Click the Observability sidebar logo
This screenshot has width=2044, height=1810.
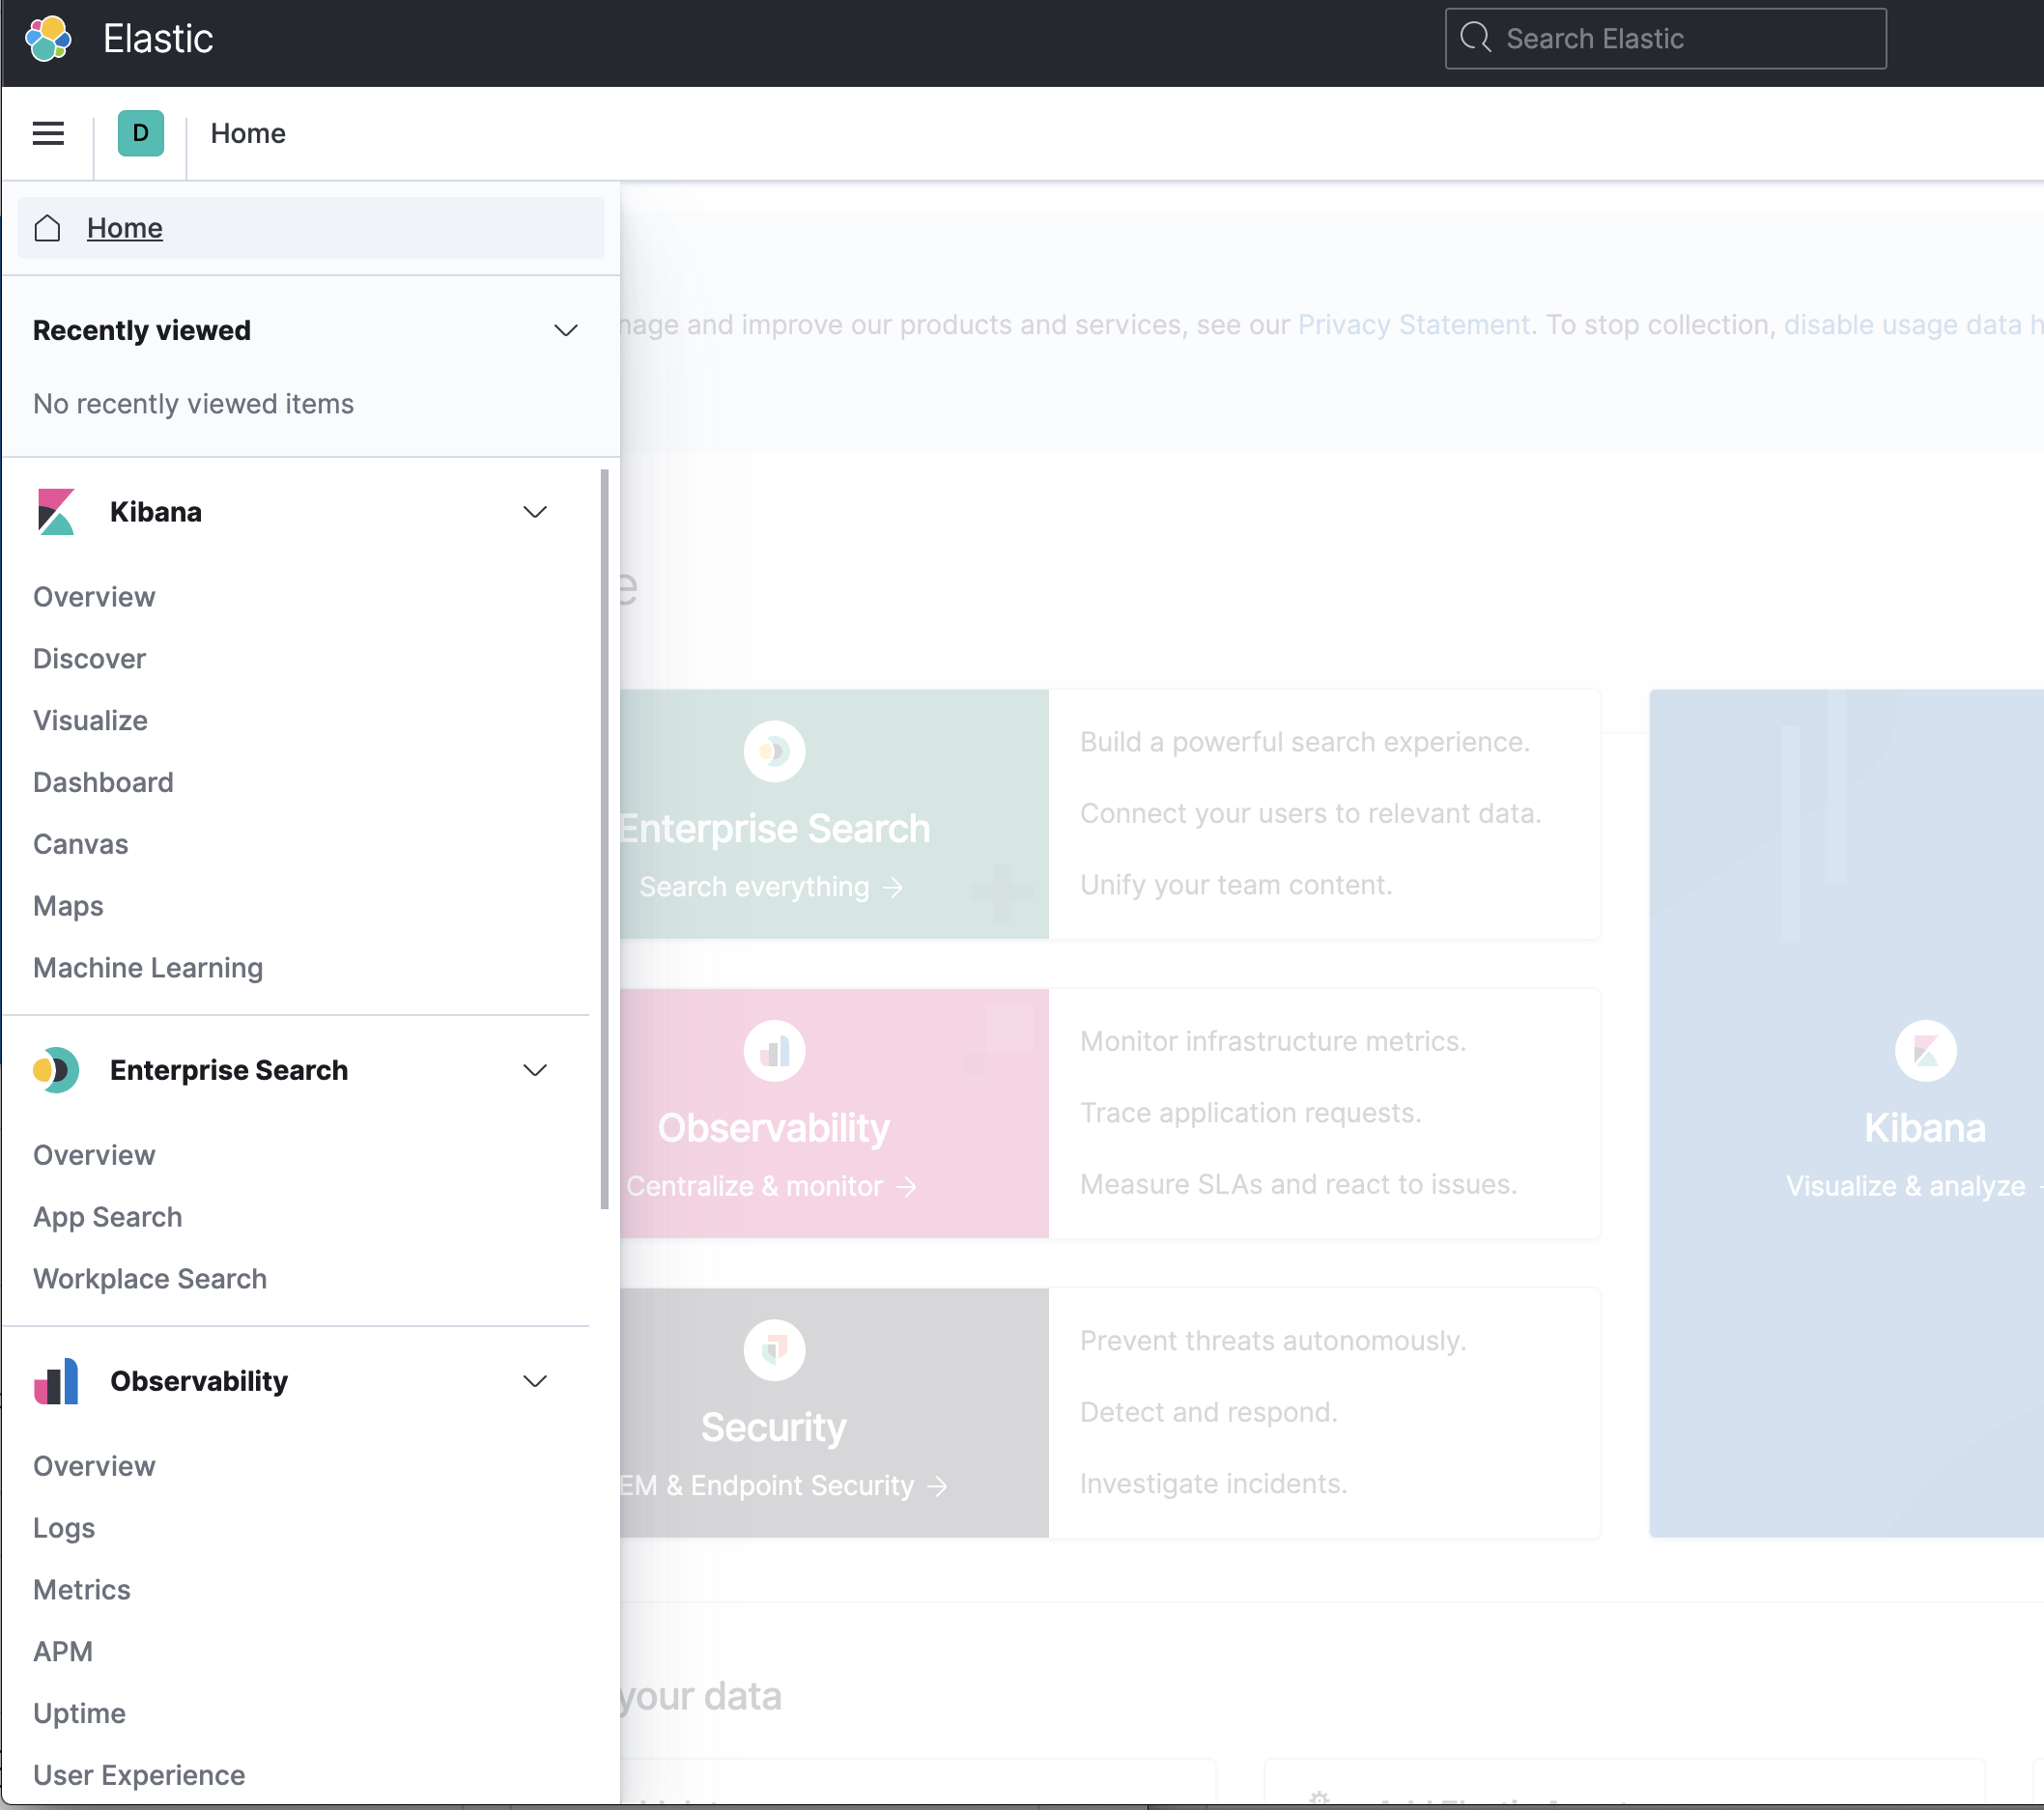56,1381
